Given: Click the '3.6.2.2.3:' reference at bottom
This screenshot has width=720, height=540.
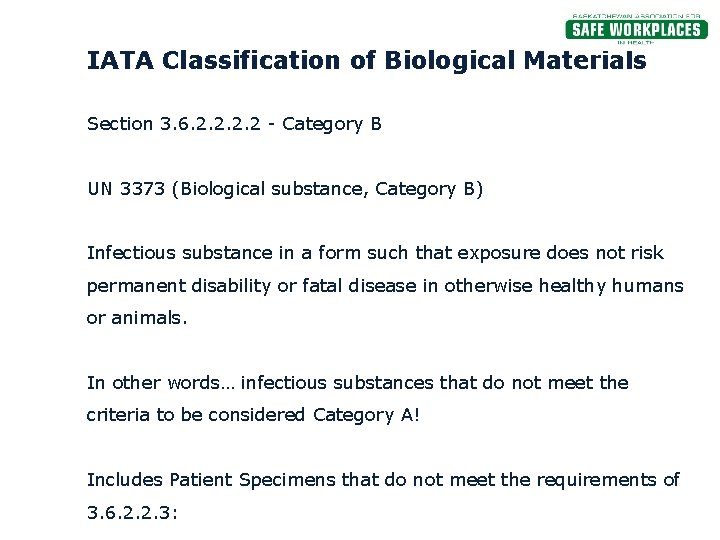Looking at the screenshot, I should coord(132,511).
